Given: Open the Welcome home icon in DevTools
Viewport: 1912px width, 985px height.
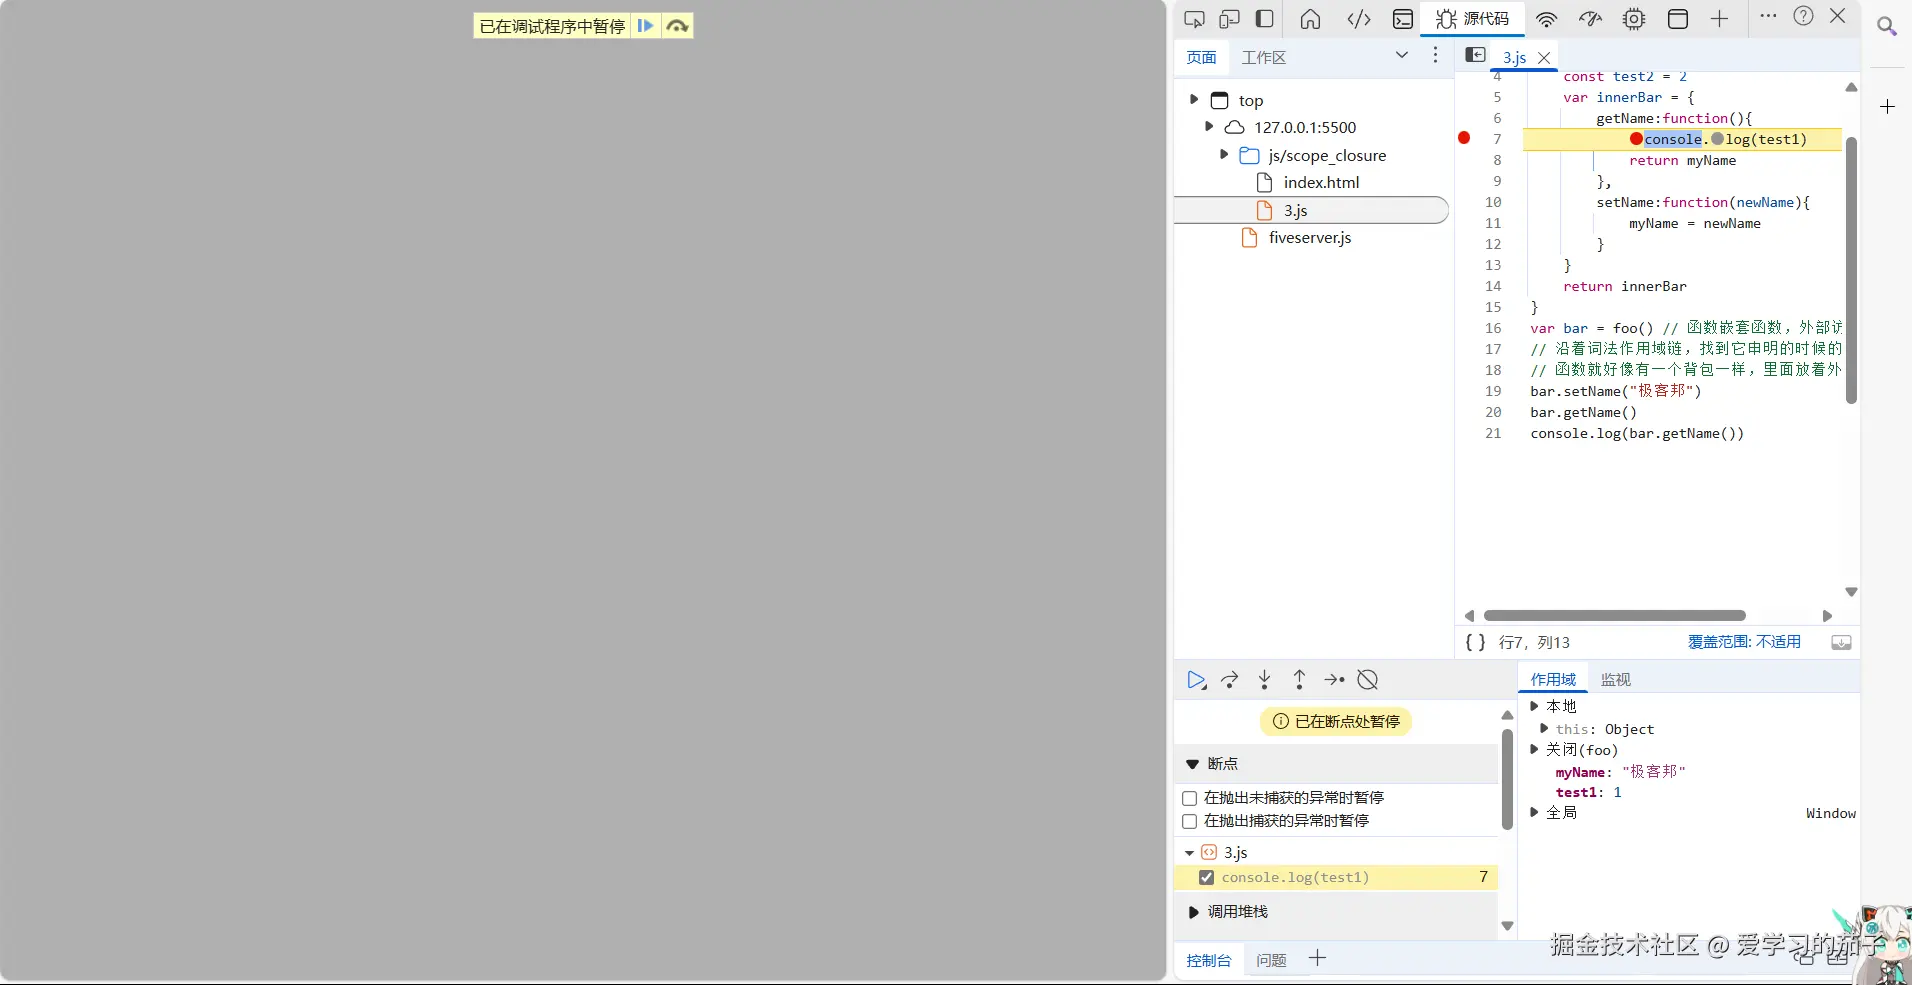Looking at the screenshot, I should tap(1310, 19).
